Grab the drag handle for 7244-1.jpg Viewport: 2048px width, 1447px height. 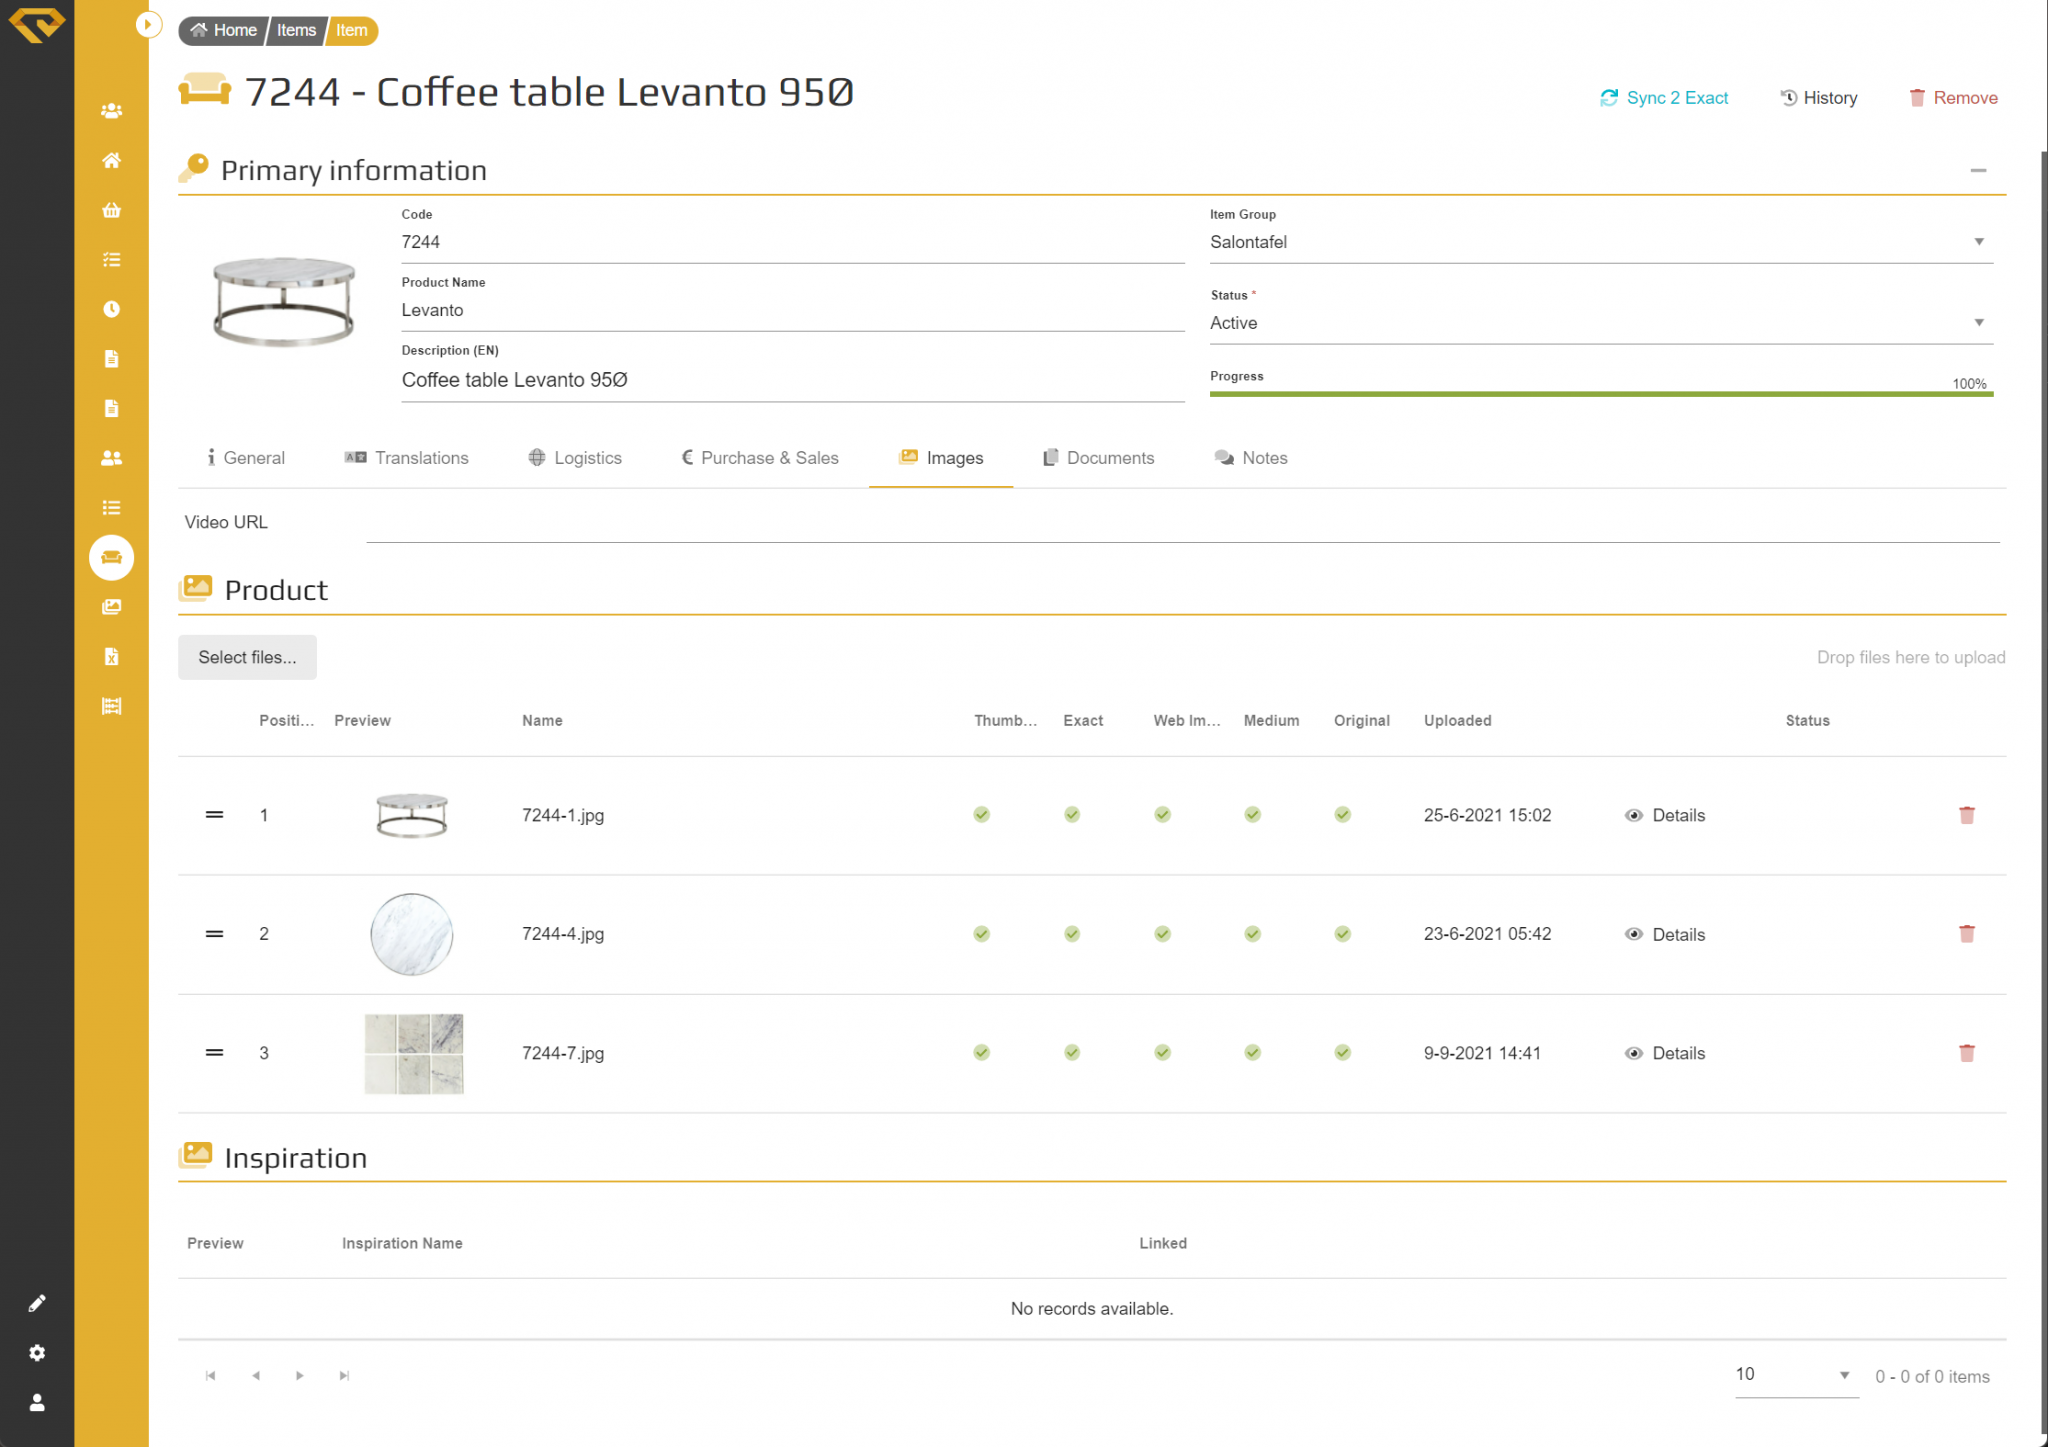tap(214, 815)
